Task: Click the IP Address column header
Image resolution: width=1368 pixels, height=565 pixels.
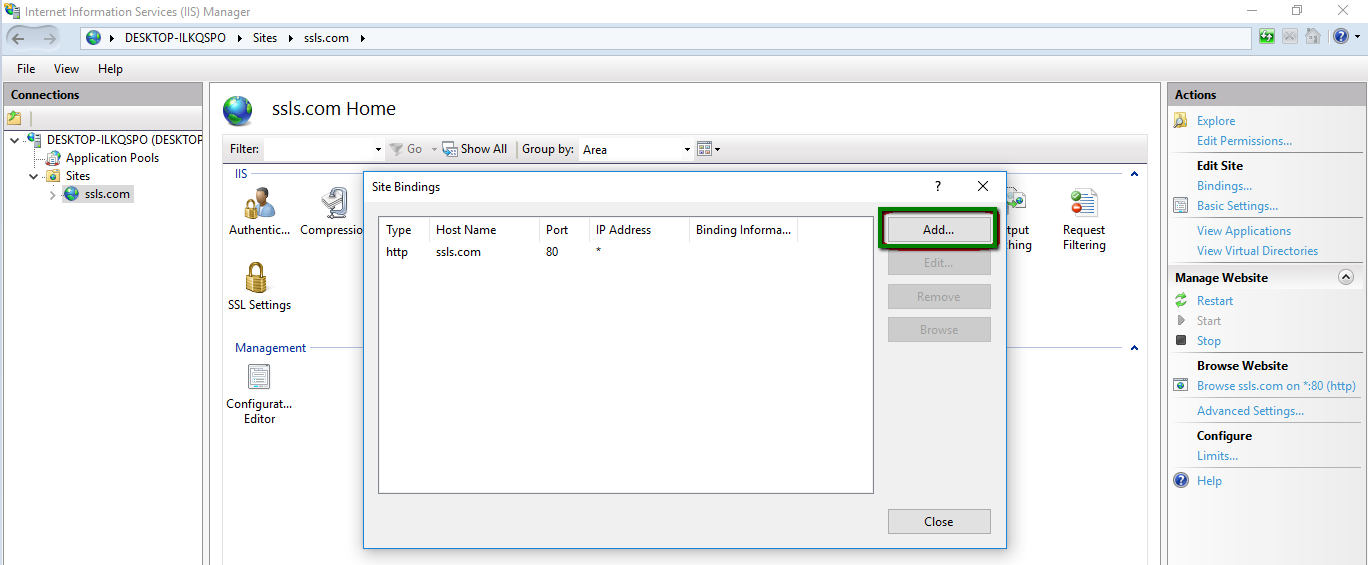Action: coord(640,230)
